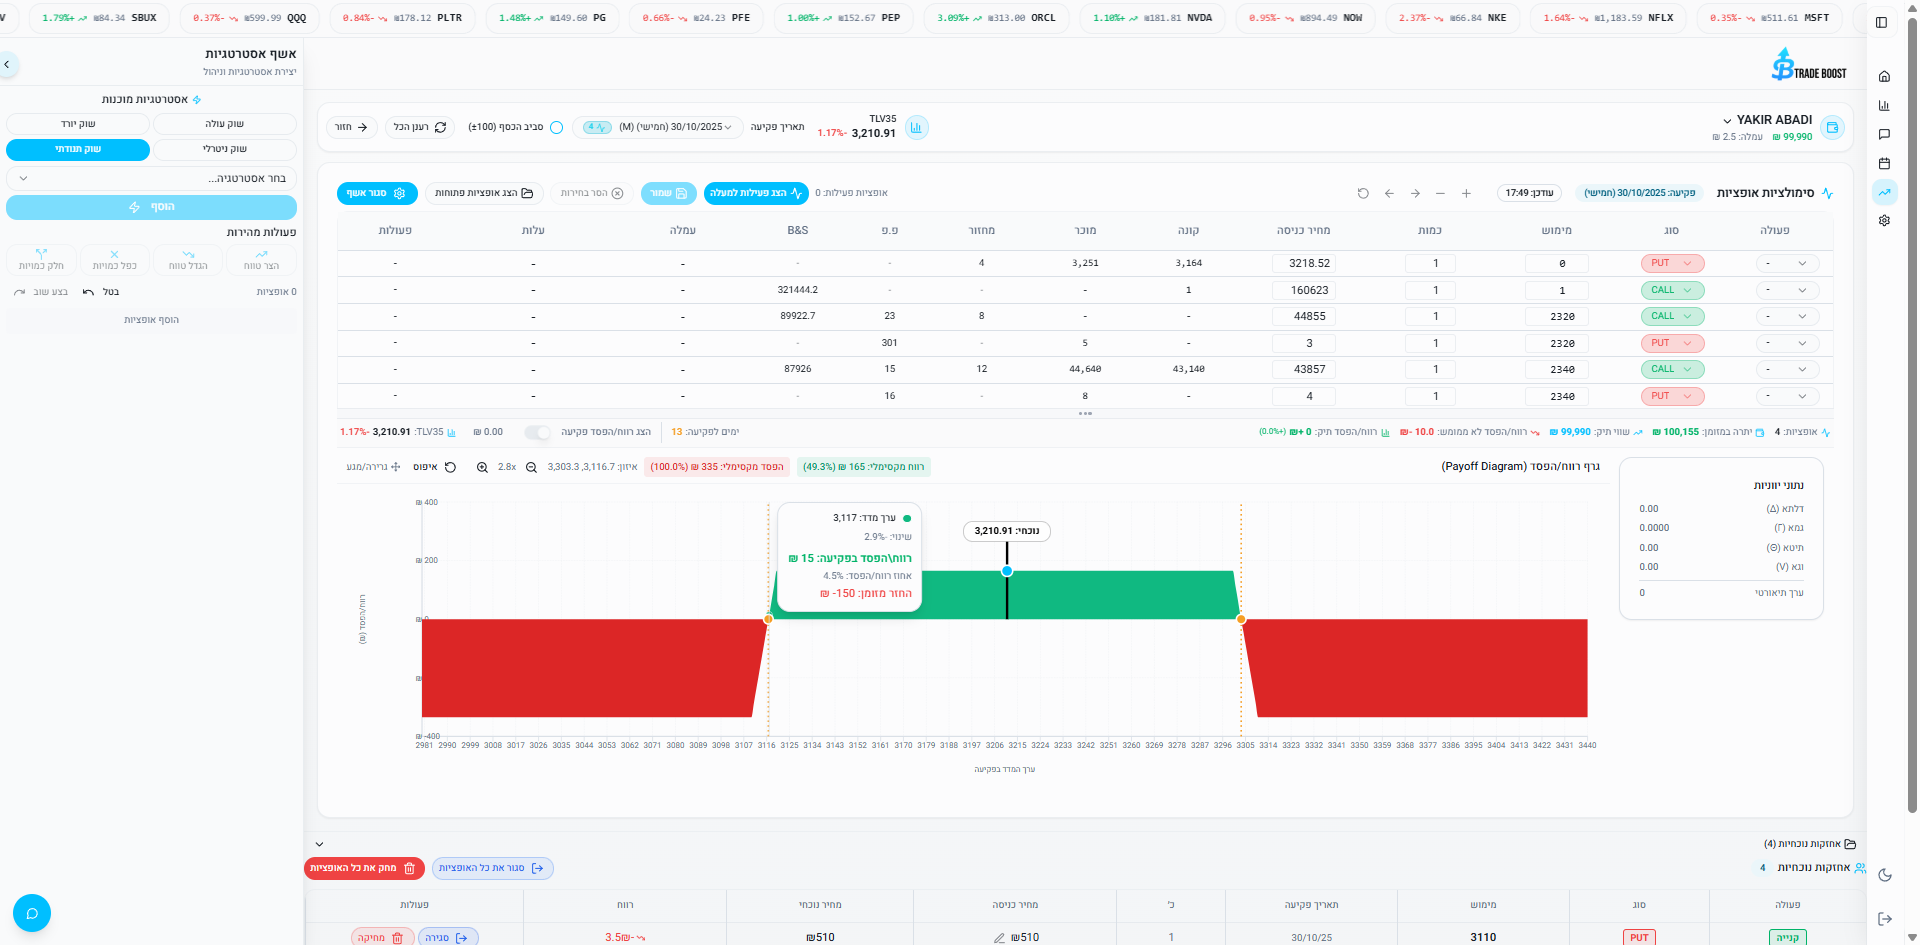1920x945 pixels.
Task: Click the left arrow in simulator toolbar
Action: tap(1389, 193)
